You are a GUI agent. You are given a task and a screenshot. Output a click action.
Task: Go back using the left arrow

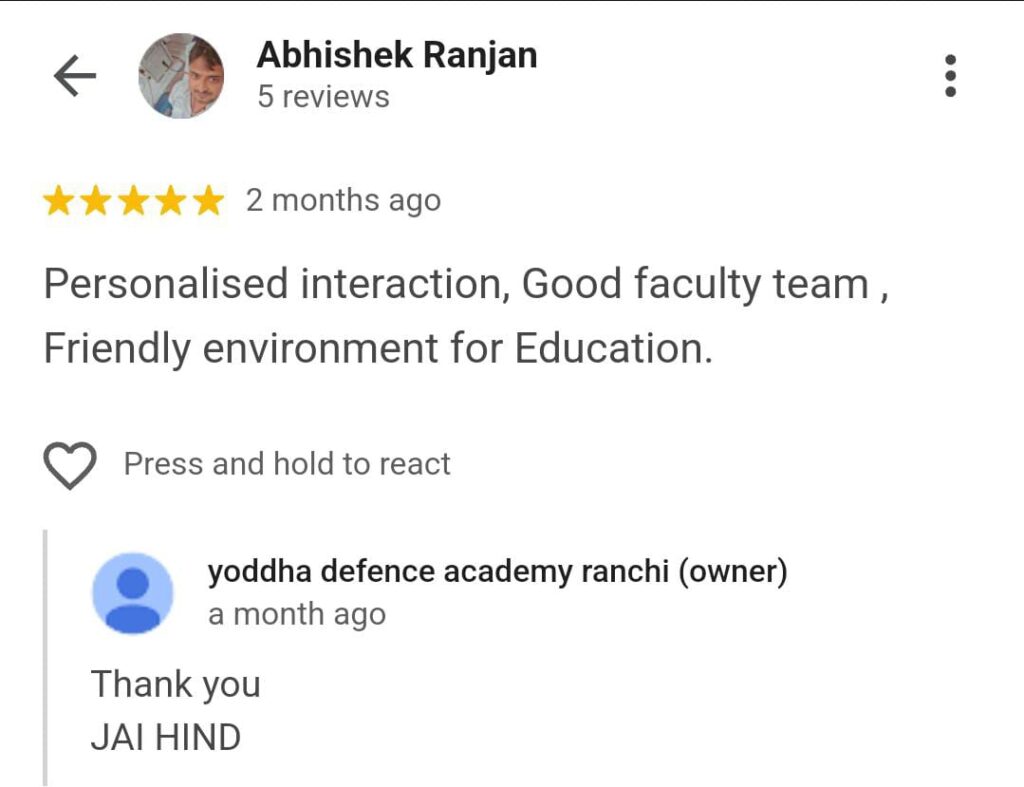point(74,76)
